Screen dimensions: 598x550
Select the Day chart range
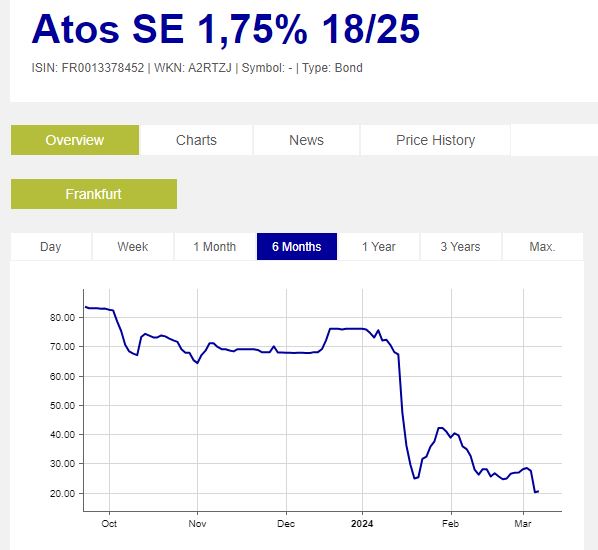[x=51, y=246]
